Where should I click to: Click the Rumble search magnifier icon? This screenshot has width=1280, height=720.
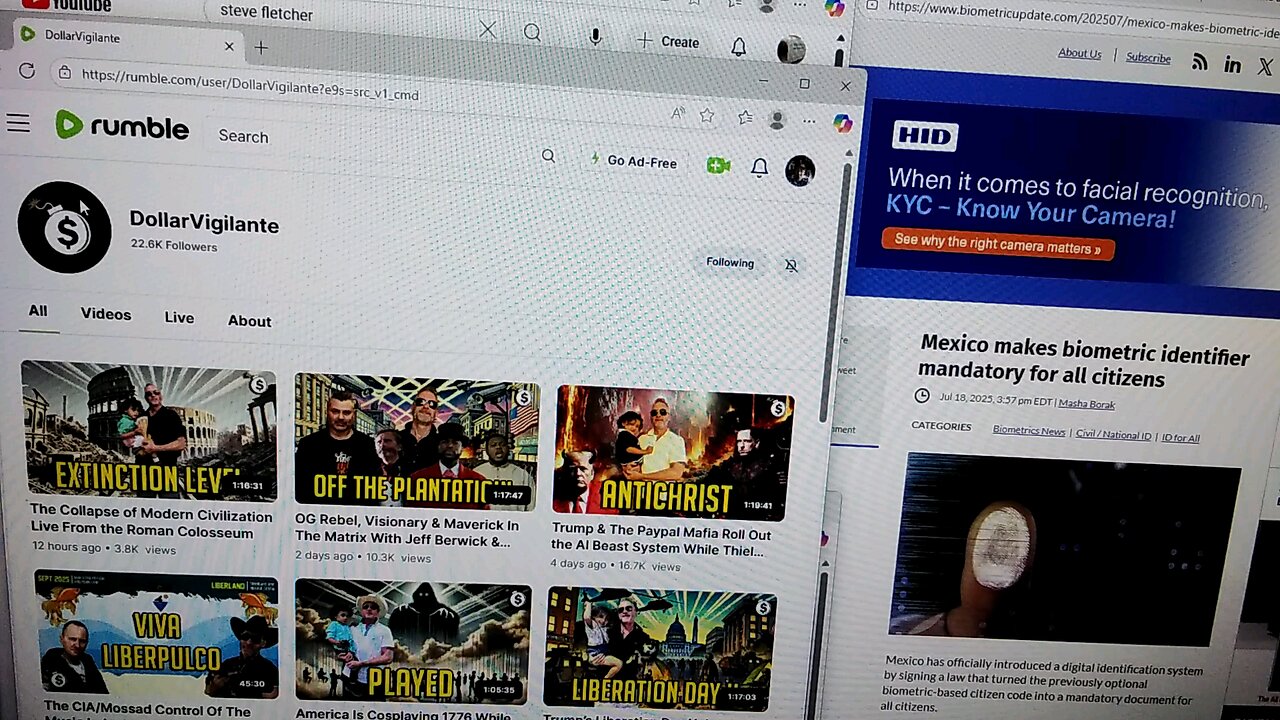coord(548,155)
